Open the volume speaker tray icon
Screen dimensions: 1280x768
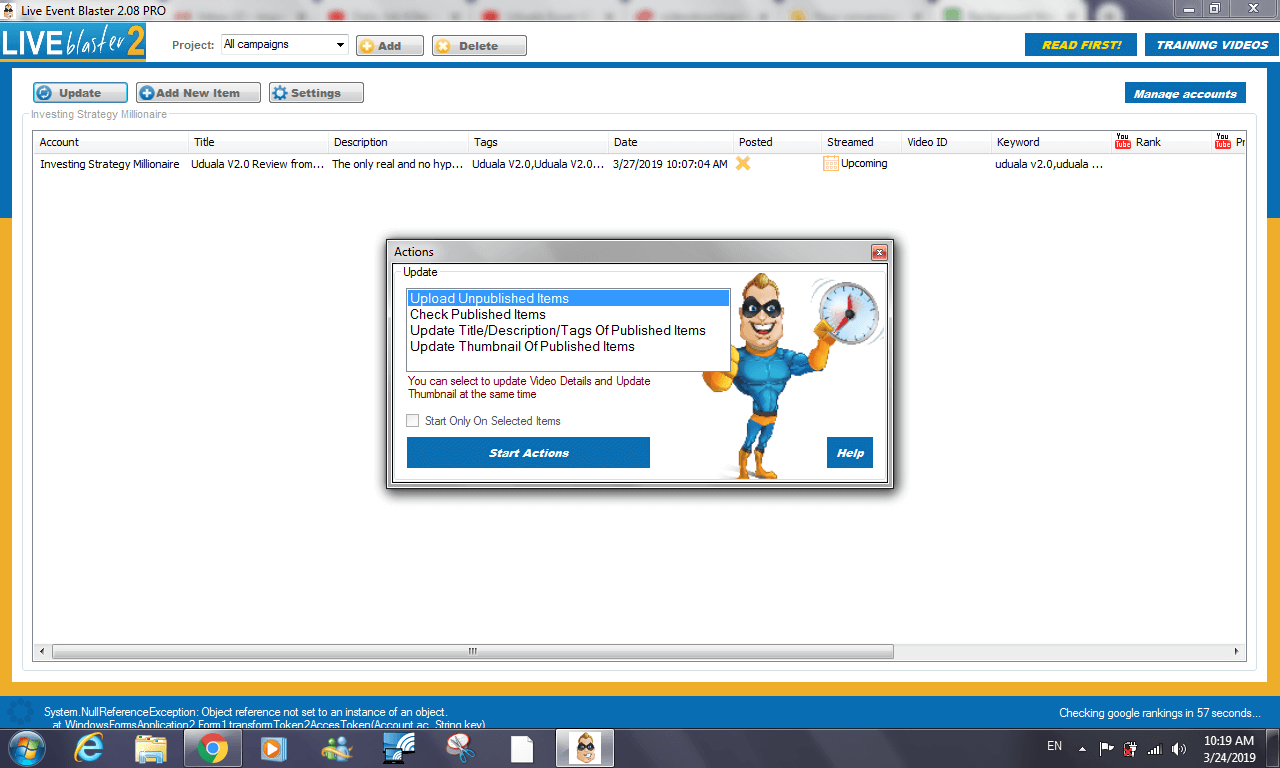click(x=1179, y=748)
